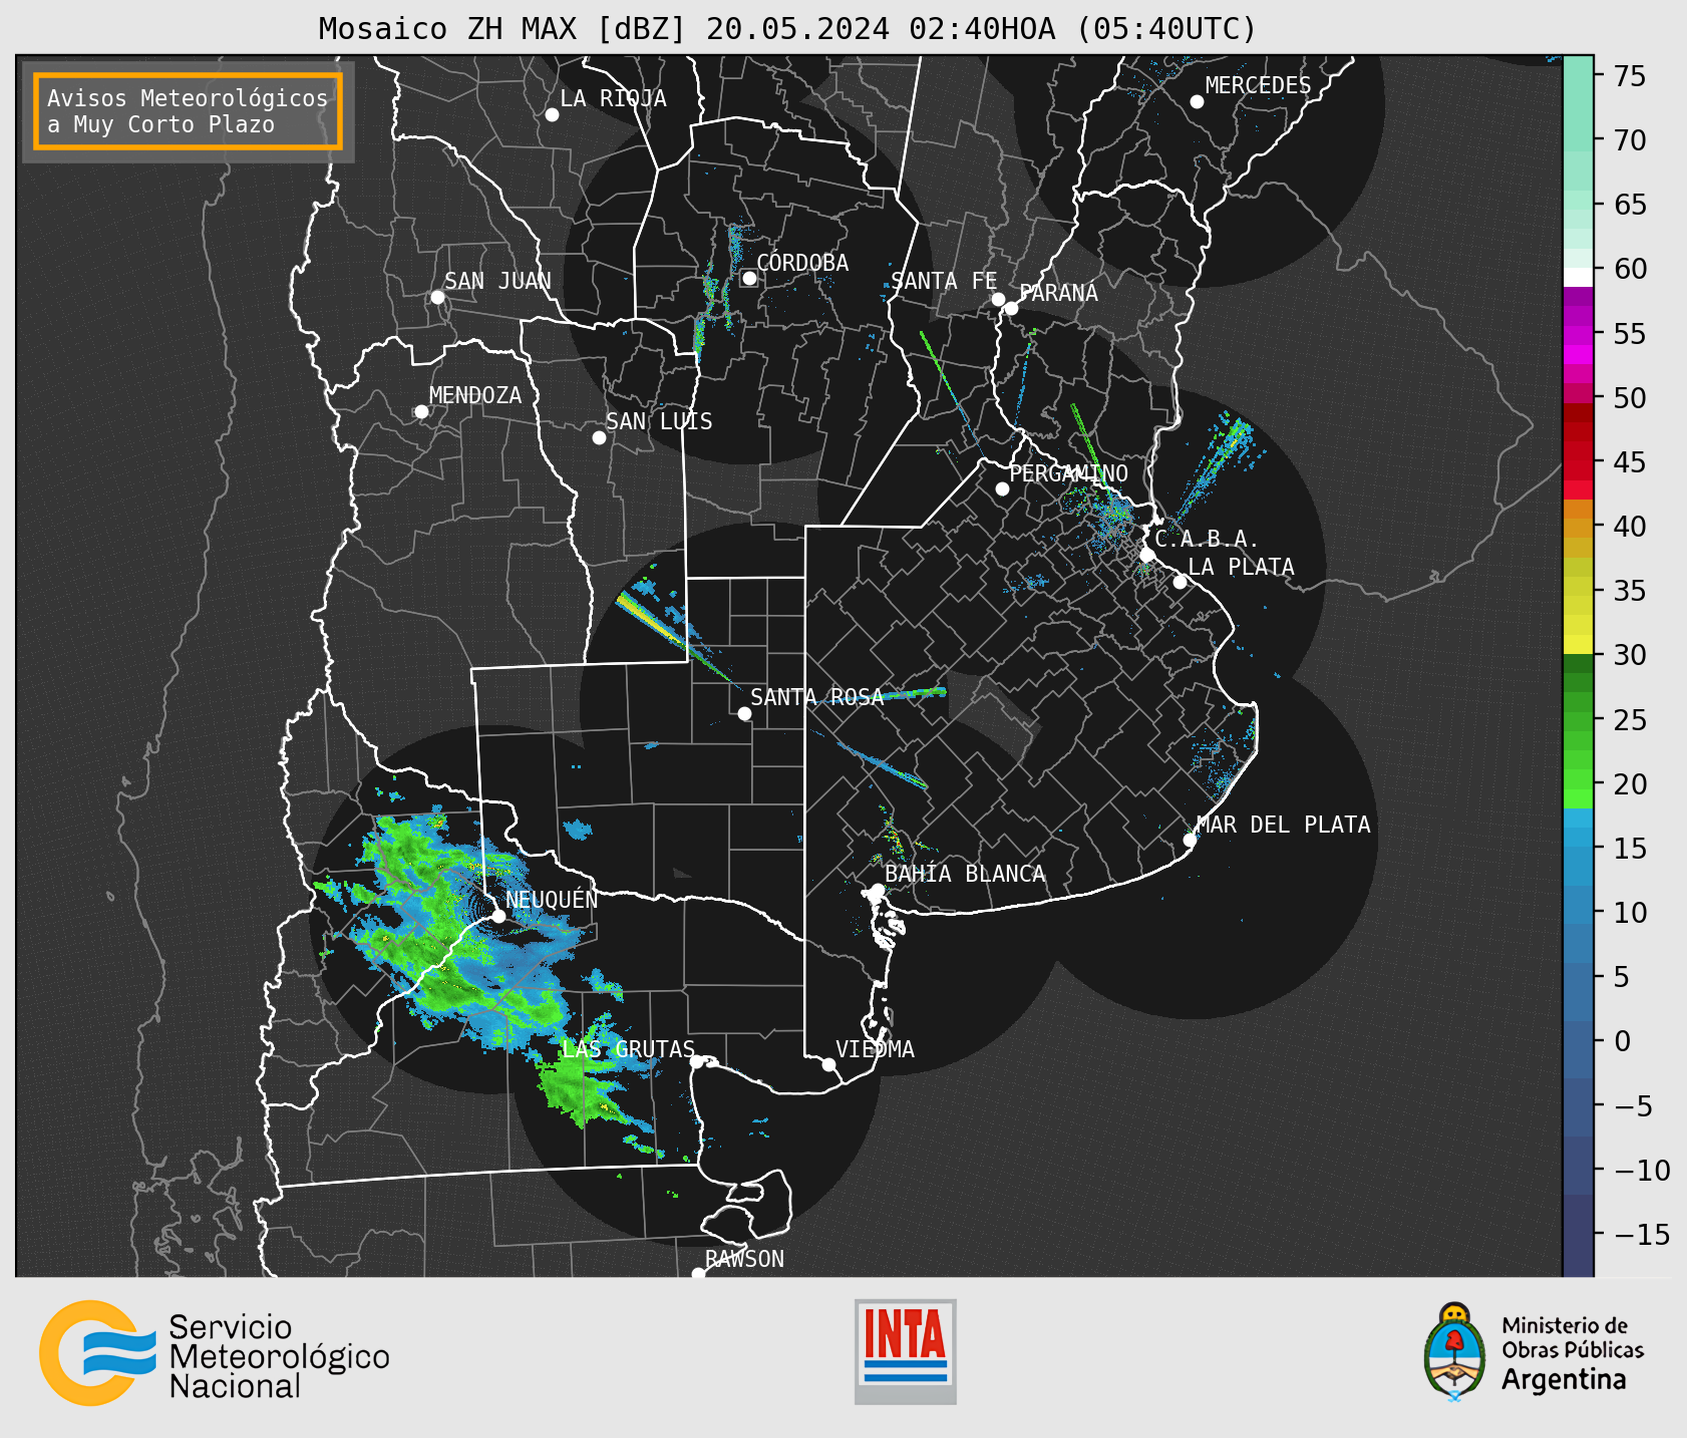Click the yellow radar streak northwest of Santa Rosa

(x=648, y=620)
